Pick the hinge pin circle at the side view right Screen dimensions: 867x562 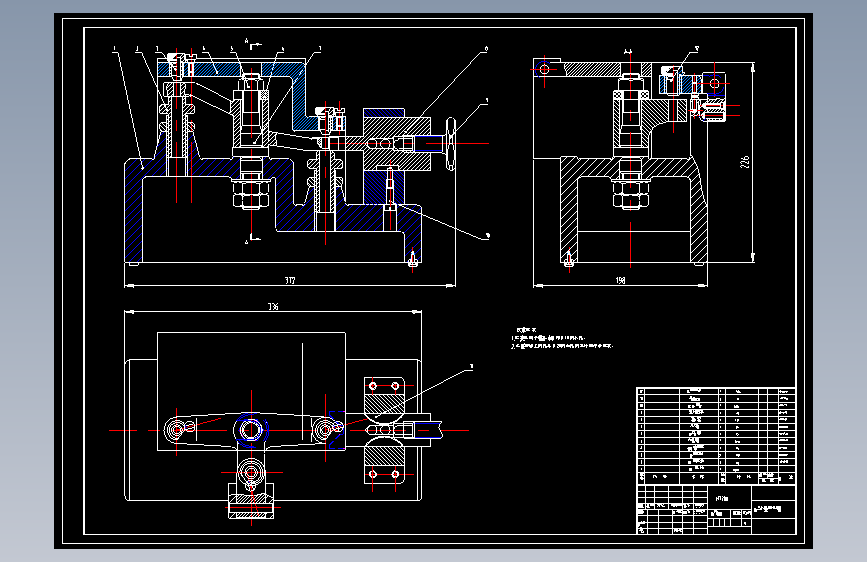[714, 84]
